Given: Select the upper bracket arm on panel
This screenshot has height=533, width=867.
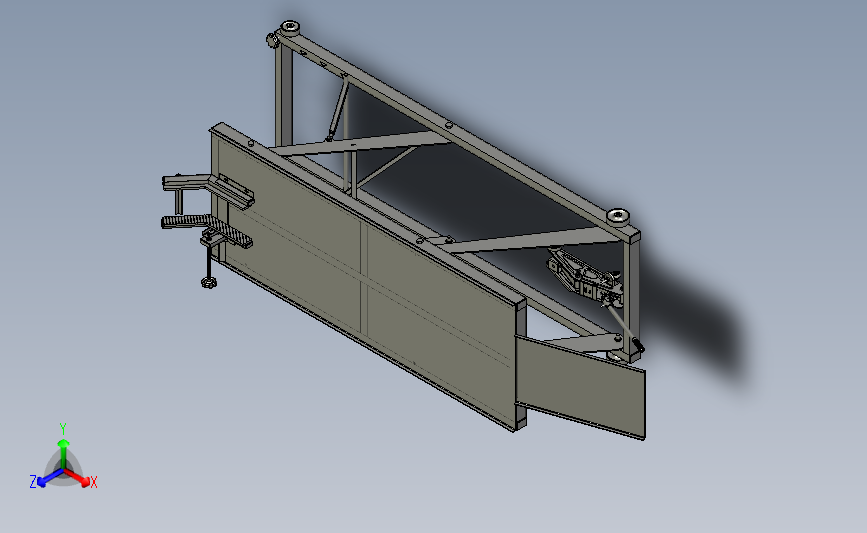Looking at the screenshot, I should pyautogui.click(x=207, y=189).
